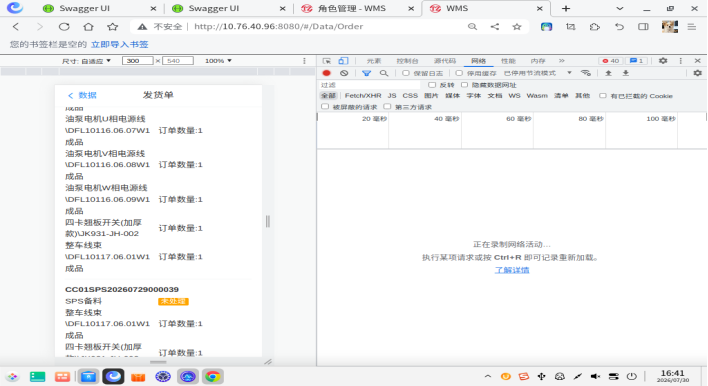Click the height input showing 540
This screenshot has width=708, height=386.
coord(178,60)
